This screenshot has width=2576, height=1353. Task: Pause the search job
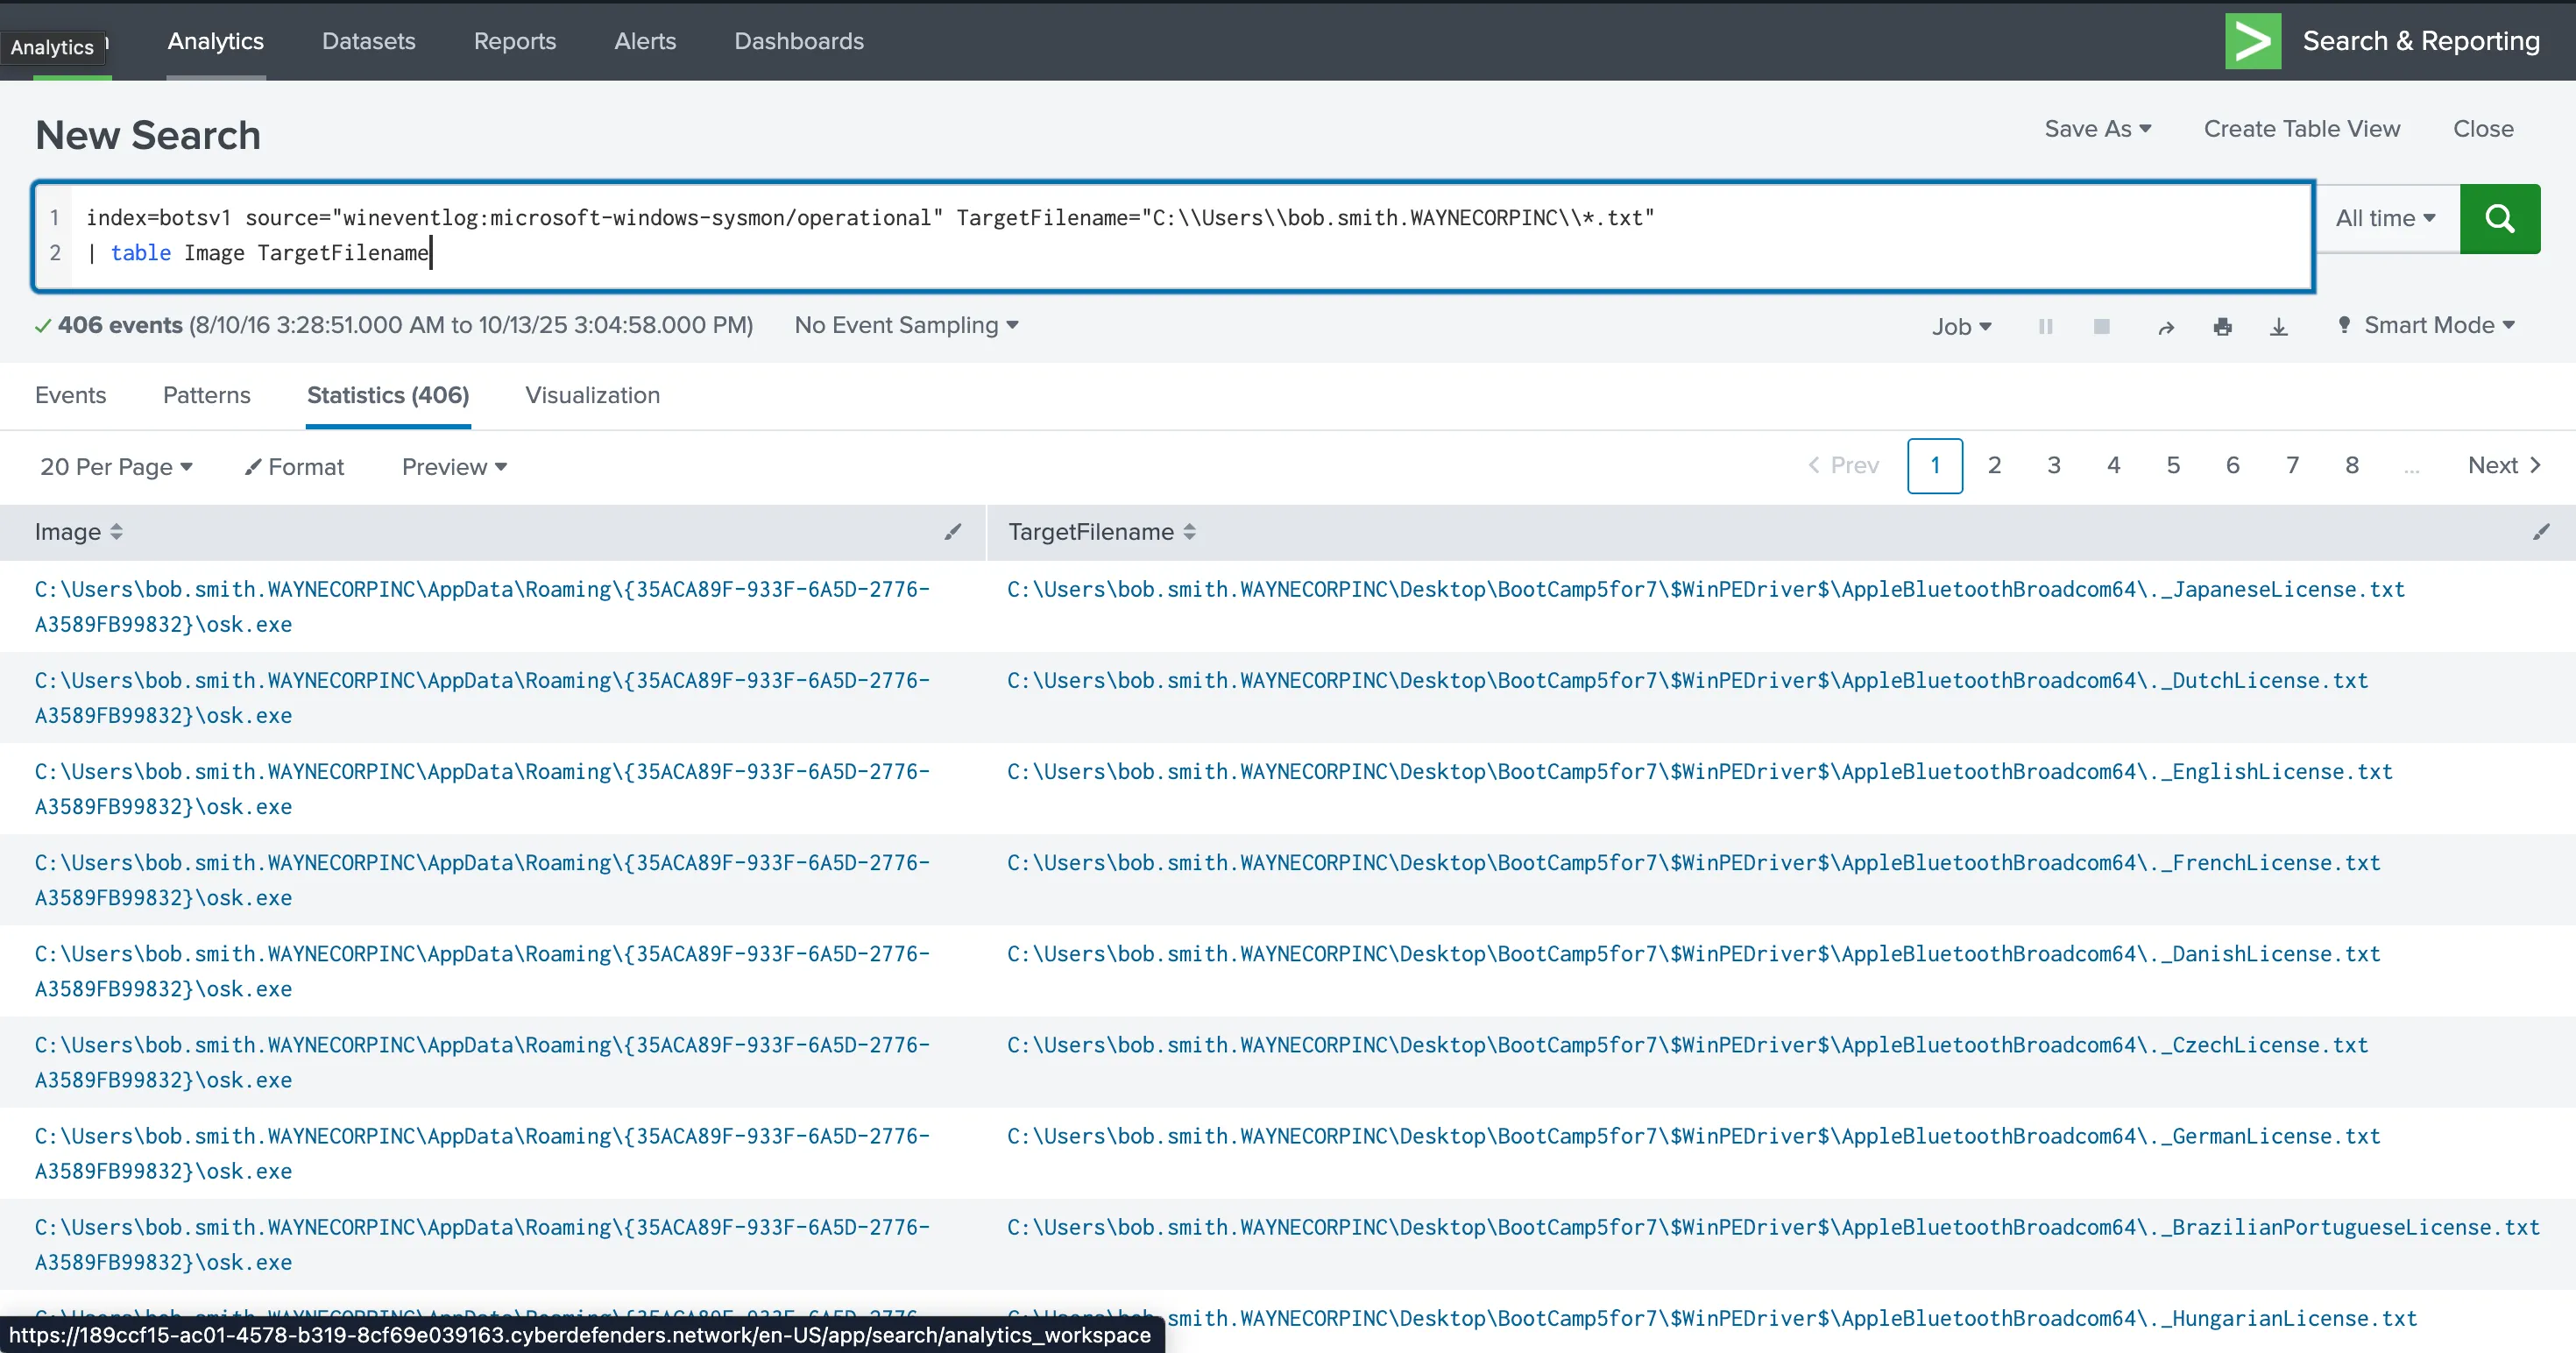pos(2045,326)
